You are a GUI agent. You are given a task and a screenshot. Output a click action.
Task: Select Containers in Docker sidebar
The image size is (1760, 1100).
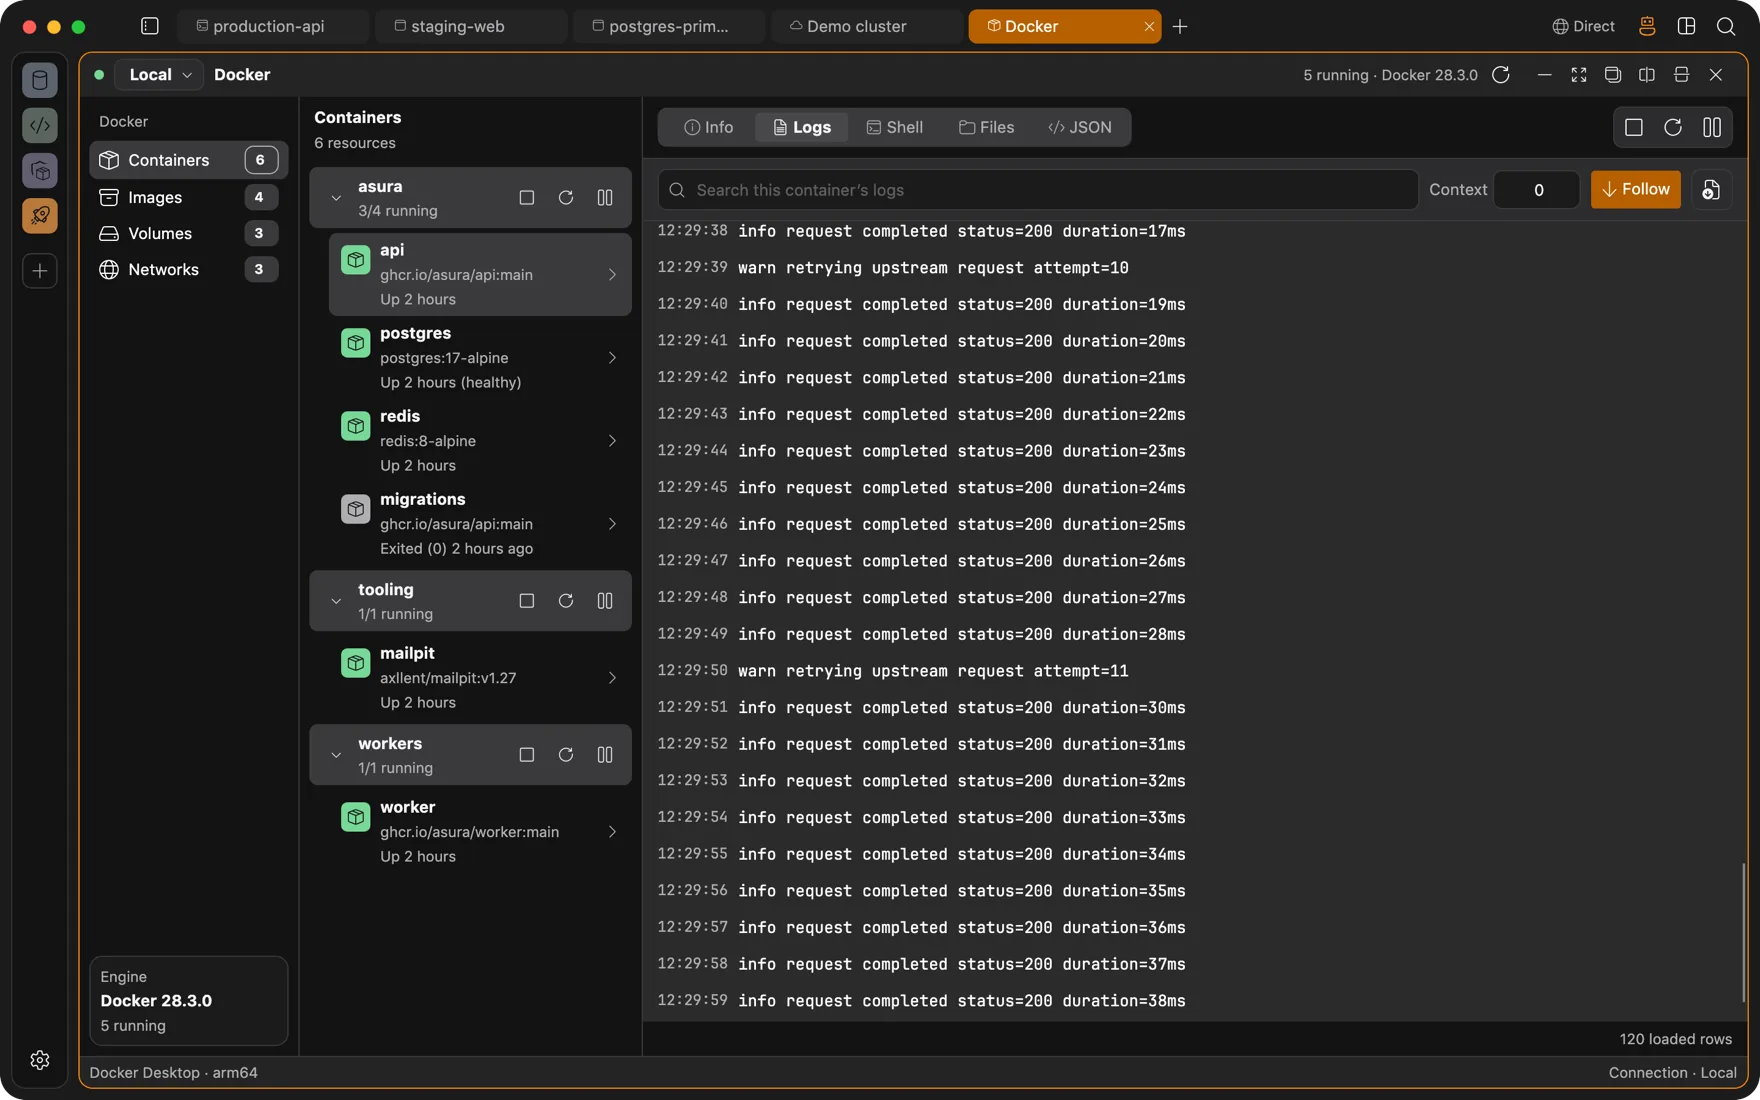click(188, 160)
